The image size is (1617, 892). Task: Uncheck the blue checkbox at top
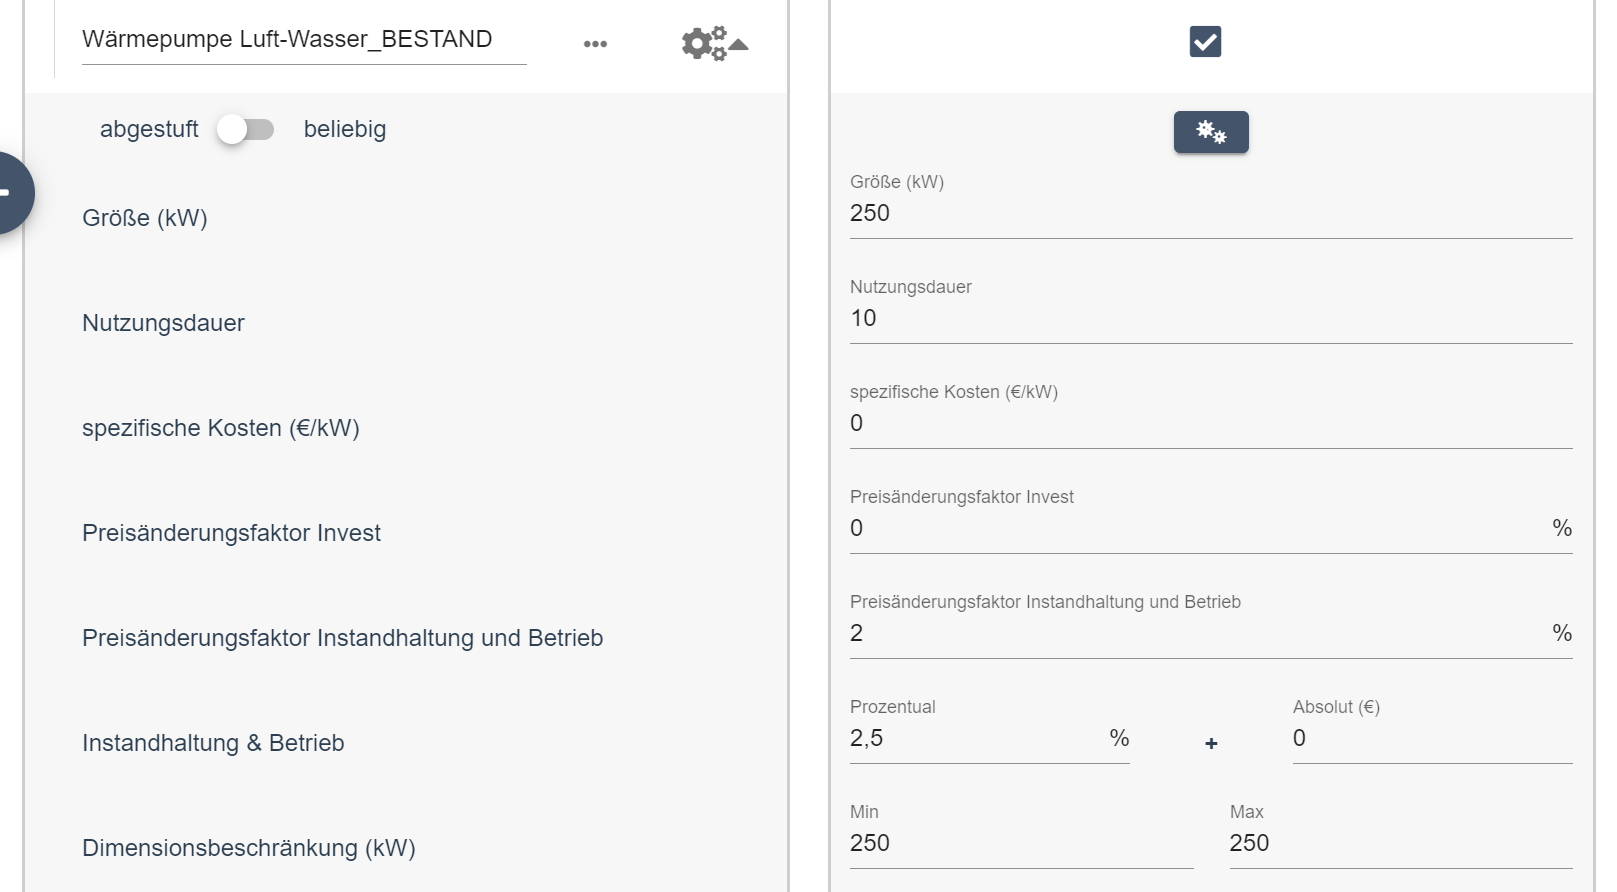tap(1205, 42)
